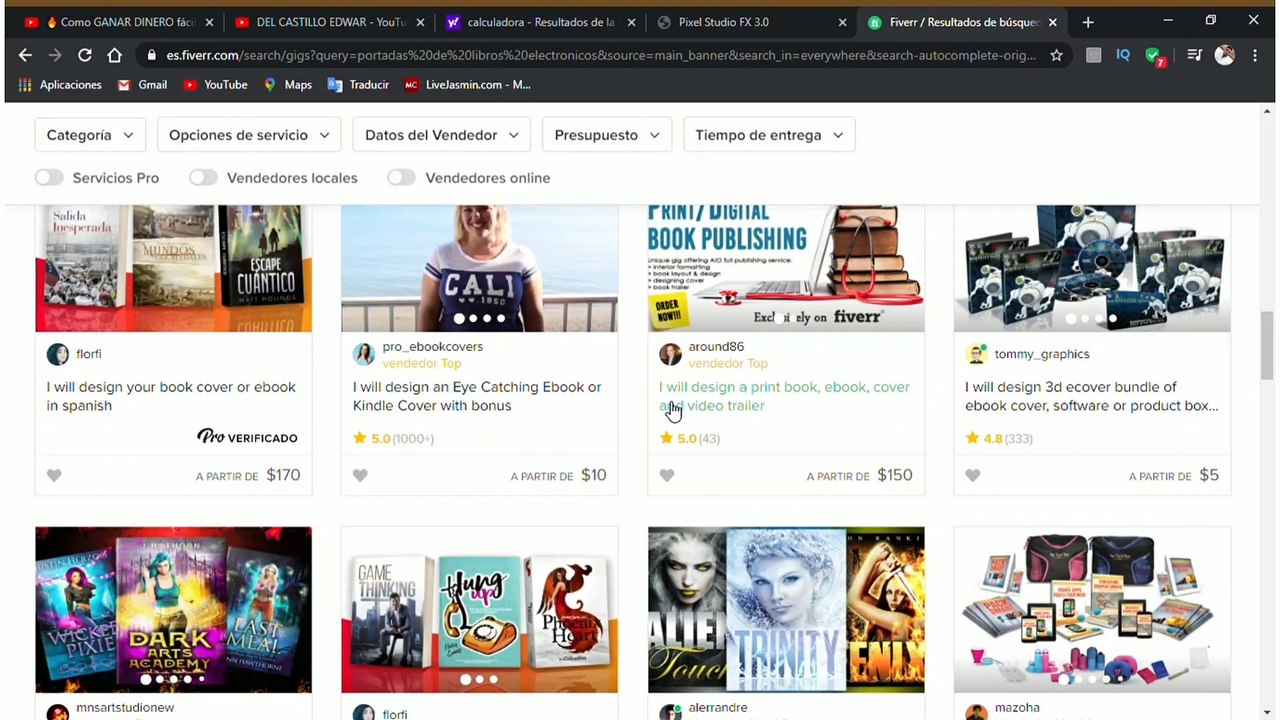Open the Presupuesto budget dropdown
Image resolution: width=1280 pixels, height=720 pixels.
click(x=607, y=135)
